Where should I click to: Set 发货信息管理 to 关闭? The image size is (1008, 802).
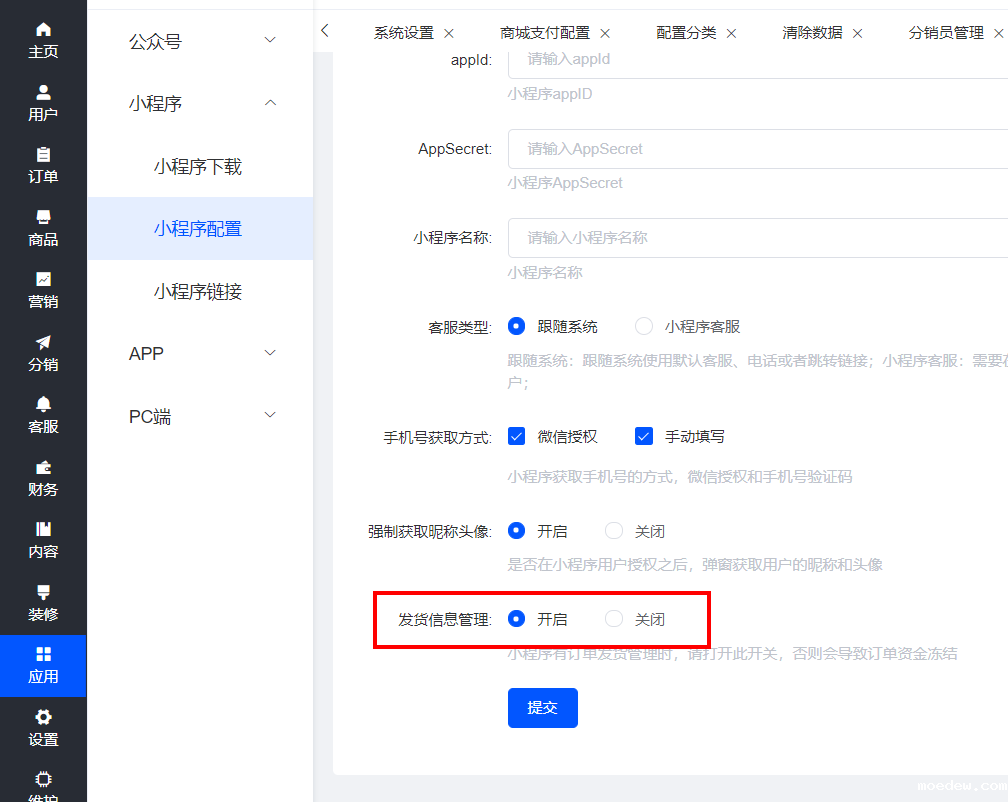click(x=614, y=619)
